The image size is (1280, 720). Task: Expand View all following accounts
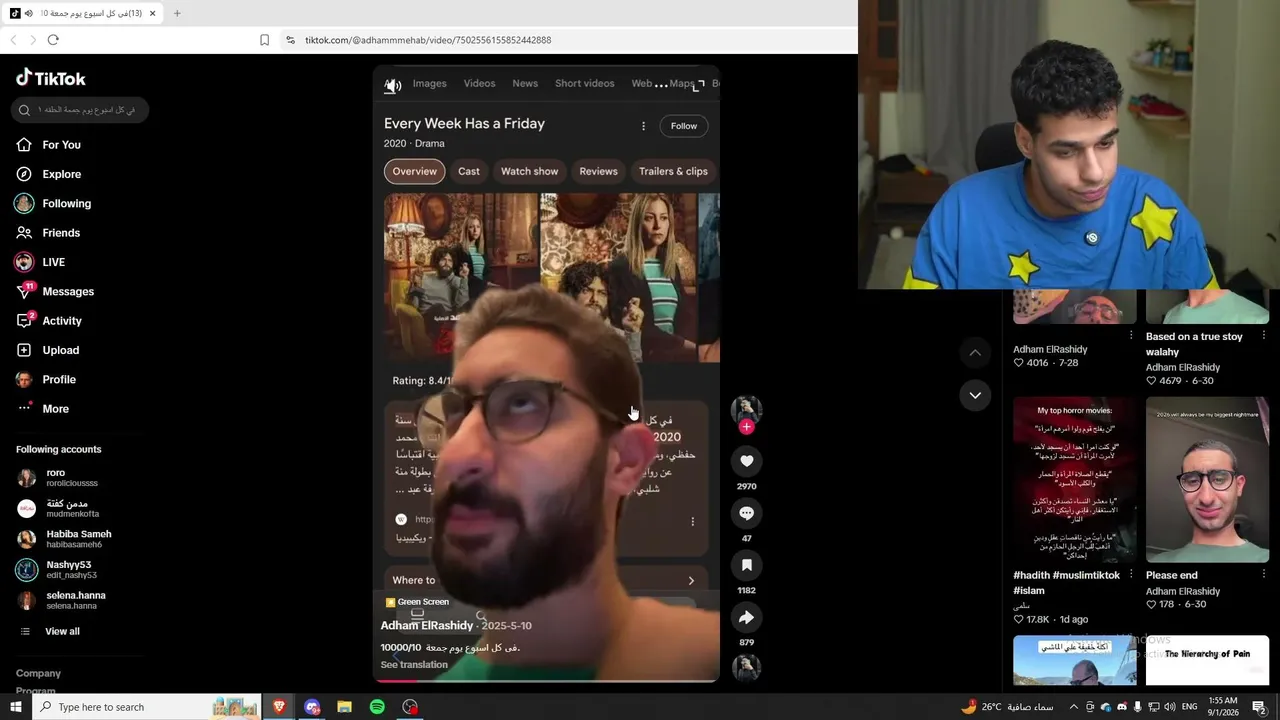(x=62, y=631)
